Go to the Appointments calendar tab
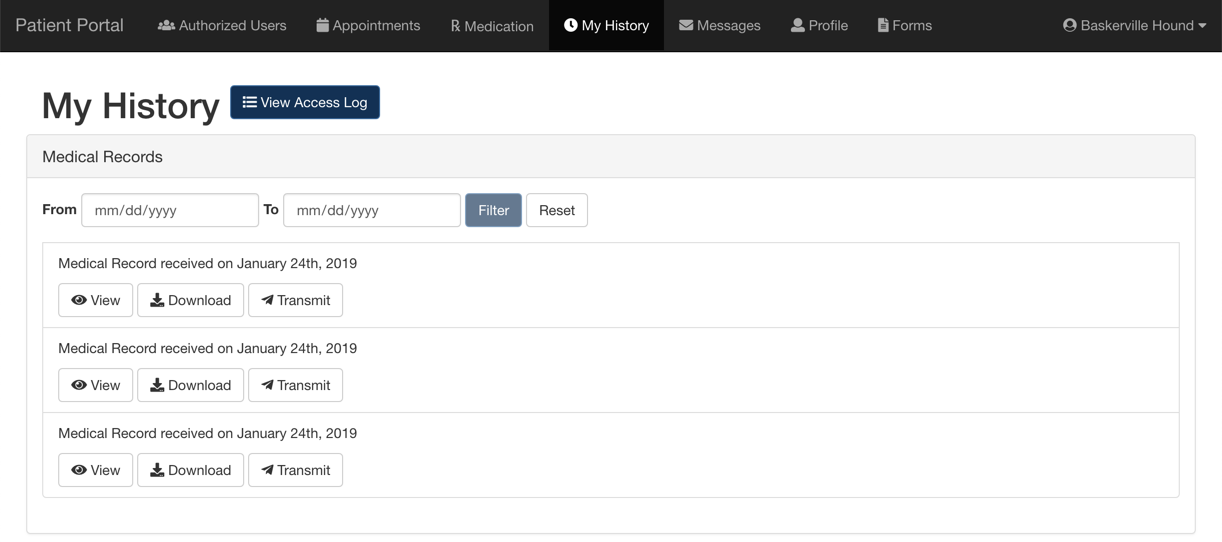This screenshot has width=1222, height=542. click(368, 25)
